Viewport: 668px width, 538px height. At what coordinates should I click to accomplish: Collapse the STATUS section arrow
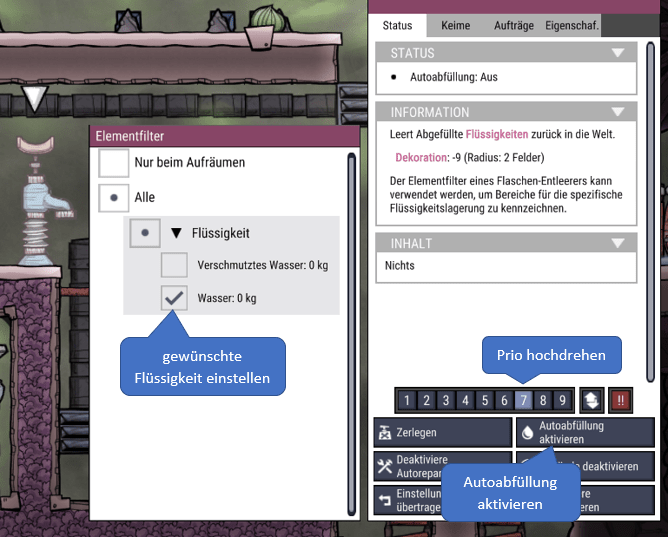click(x=618, y=53)
